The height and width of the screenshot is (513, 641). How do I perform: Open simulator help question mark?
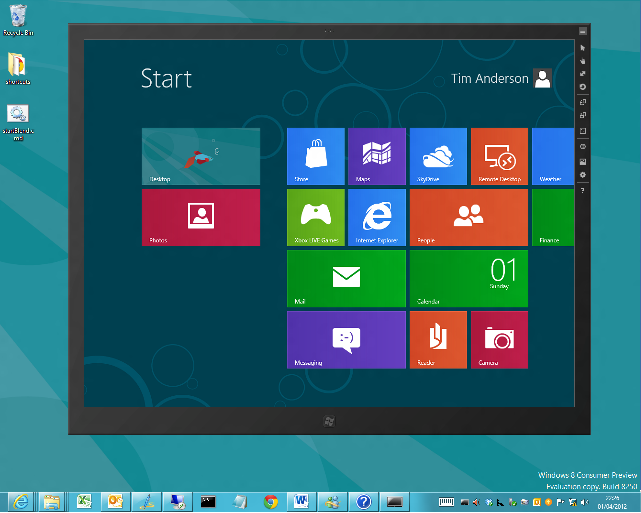click(583, 190)
